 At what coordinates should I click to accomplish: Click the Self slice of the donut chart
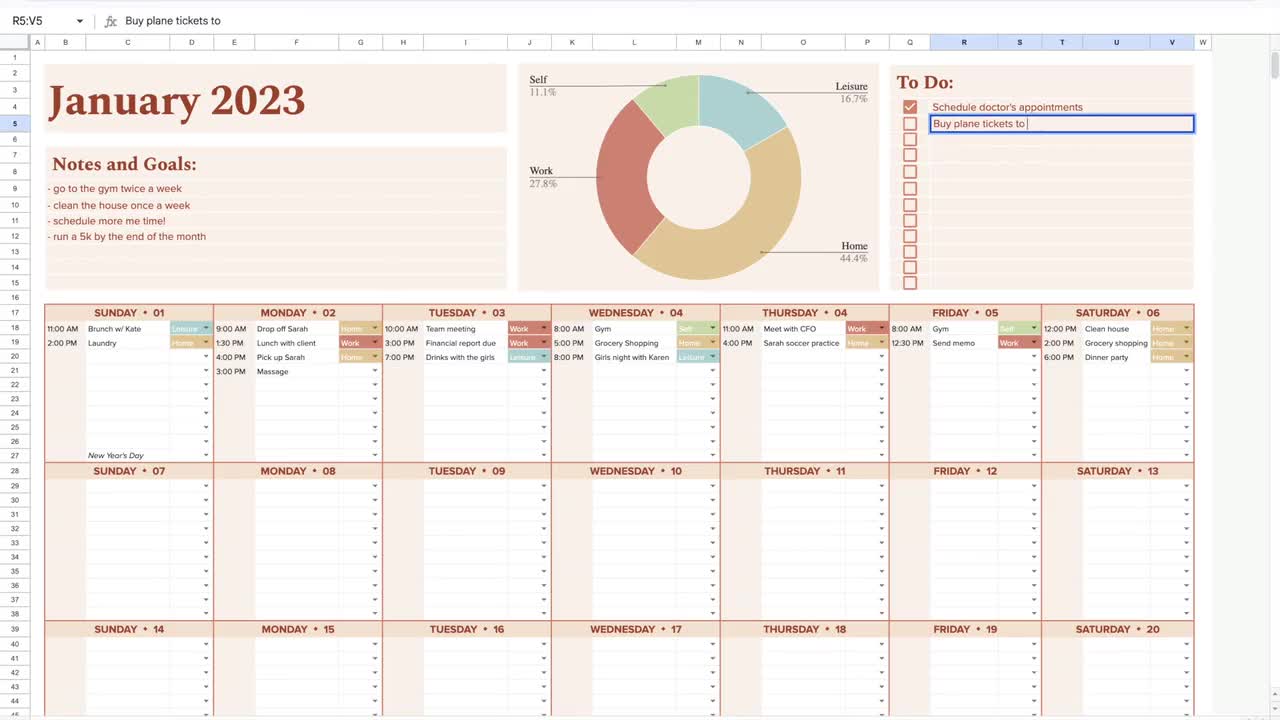[x=672, y=103]
